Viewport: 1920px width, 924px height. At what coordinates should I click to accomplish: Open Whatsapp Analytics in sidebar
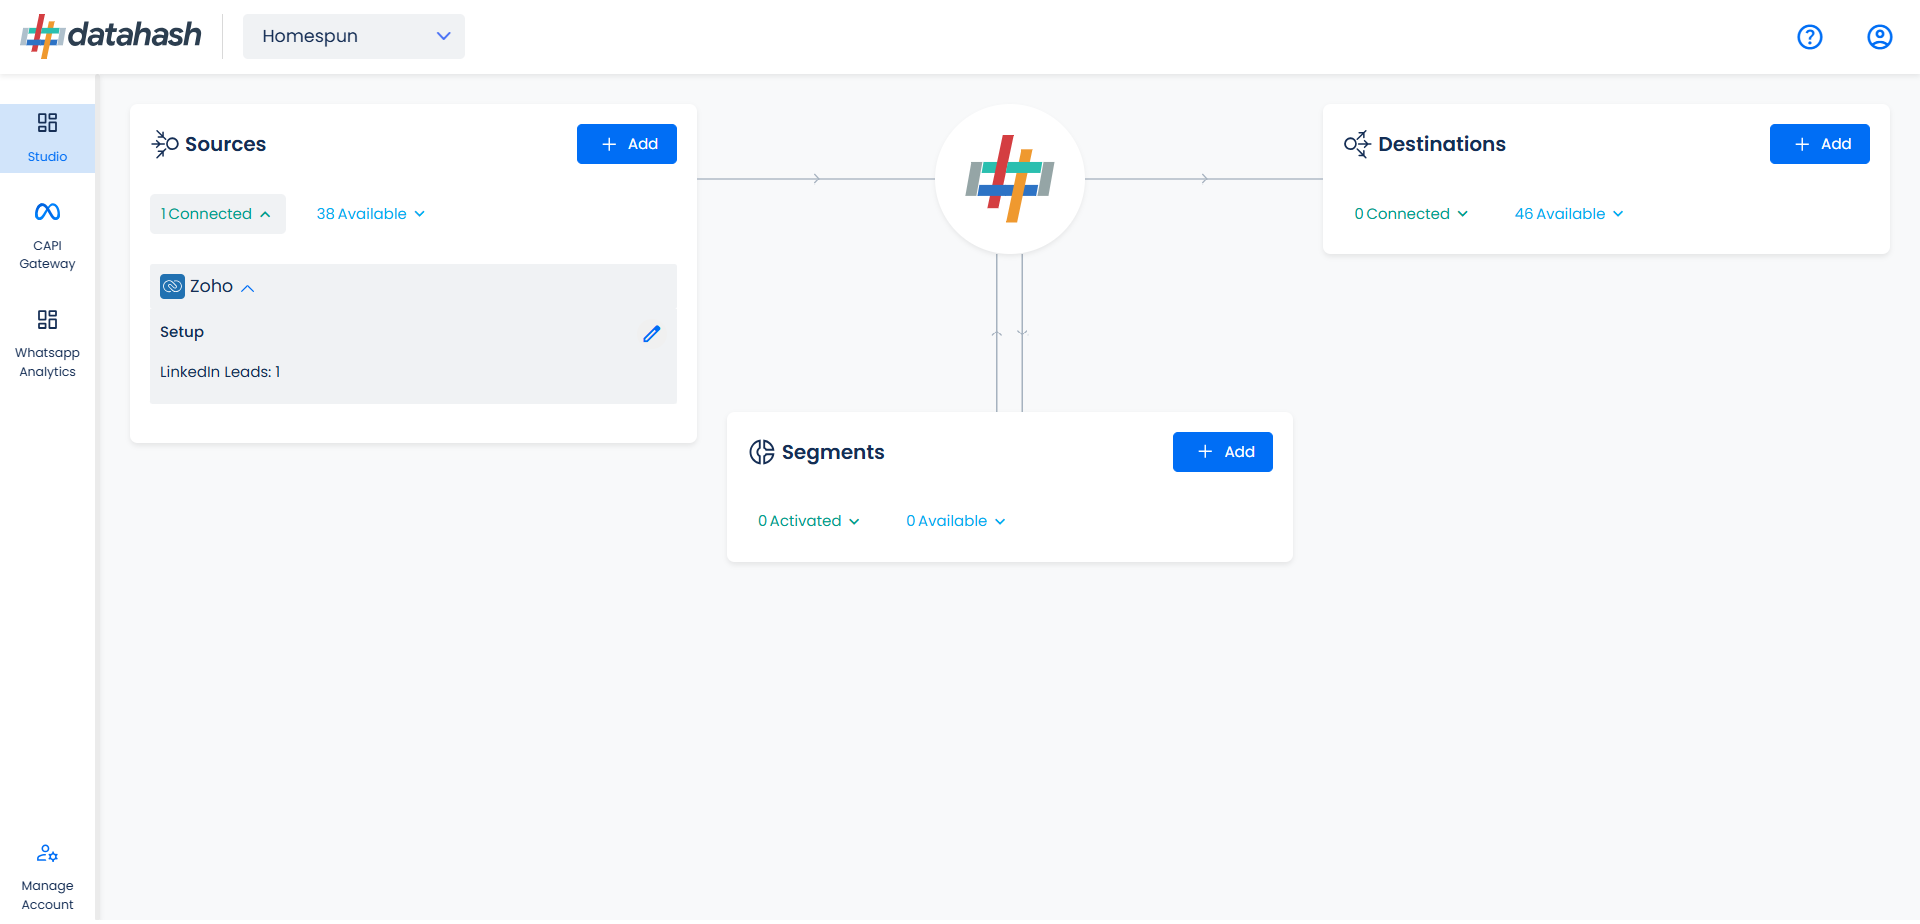[x=47, y=344]
